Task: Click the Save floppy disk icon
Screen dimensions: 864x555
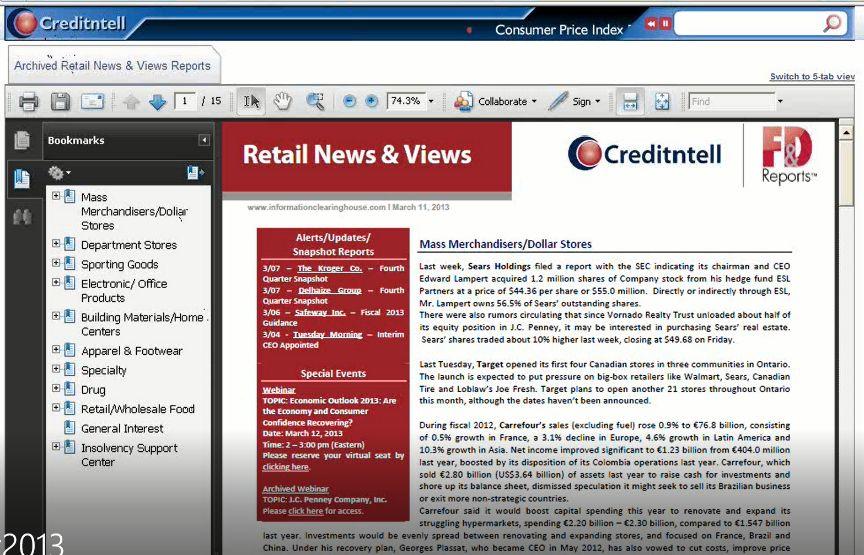Action: pos(60,101)
